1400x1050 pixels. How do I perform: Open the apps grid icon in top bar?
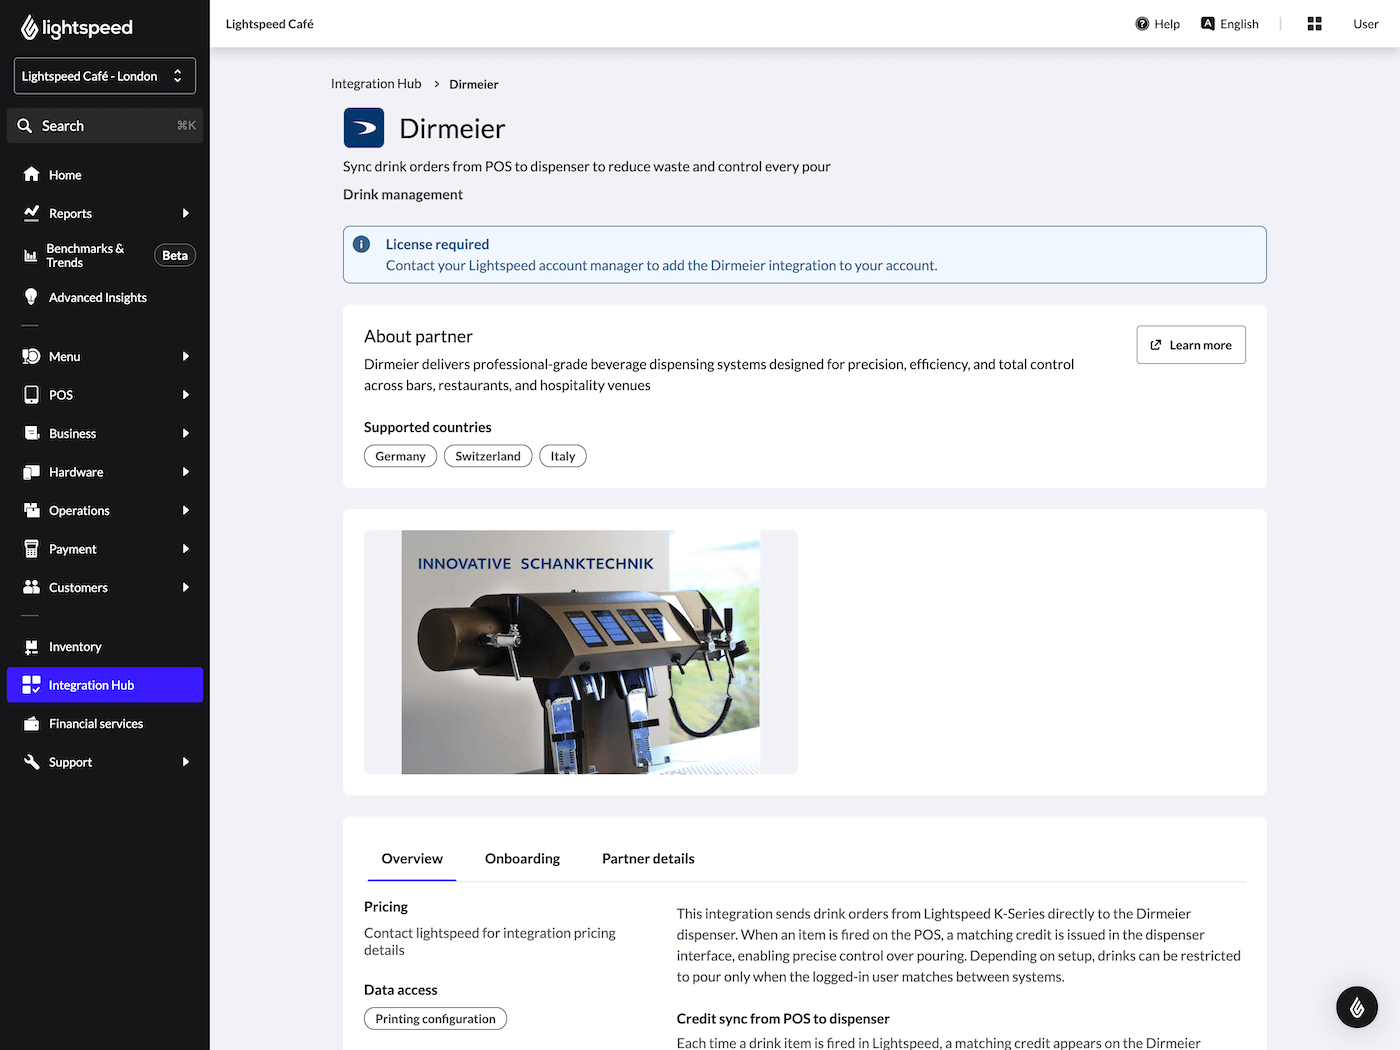1314,23
